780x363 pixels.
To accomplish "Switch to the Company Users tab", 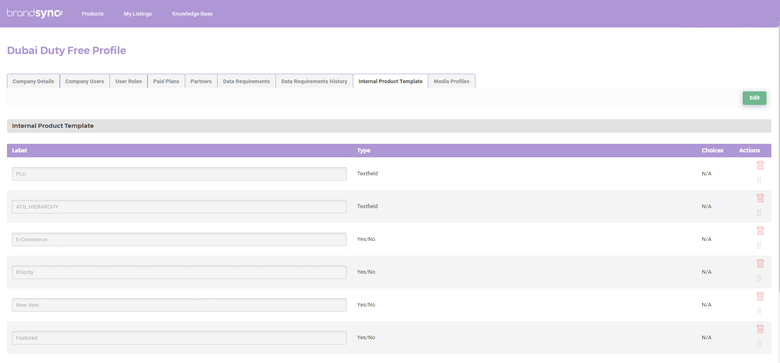I will tap(85, 81).
